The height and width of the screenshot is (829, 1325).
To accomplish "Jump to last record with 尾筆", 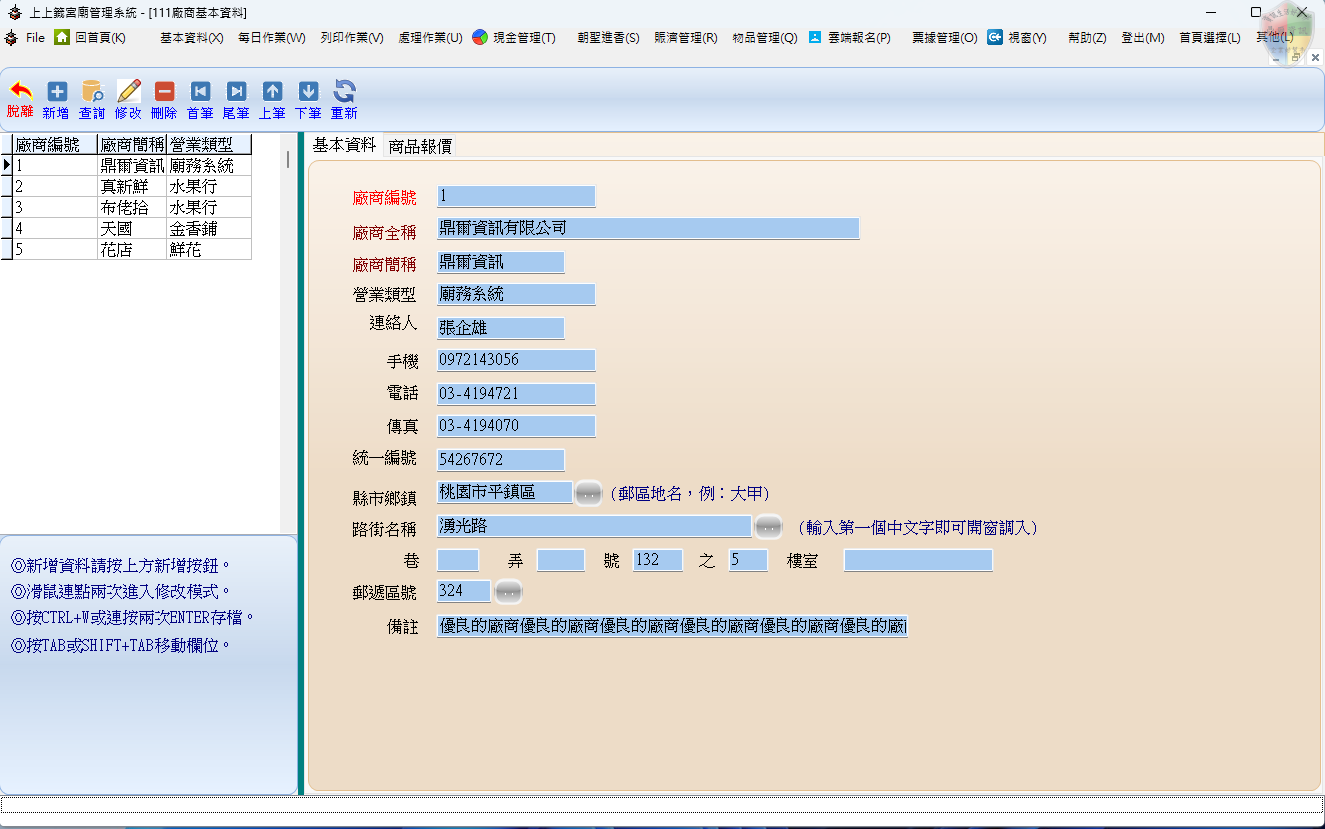I will point(236,92).
